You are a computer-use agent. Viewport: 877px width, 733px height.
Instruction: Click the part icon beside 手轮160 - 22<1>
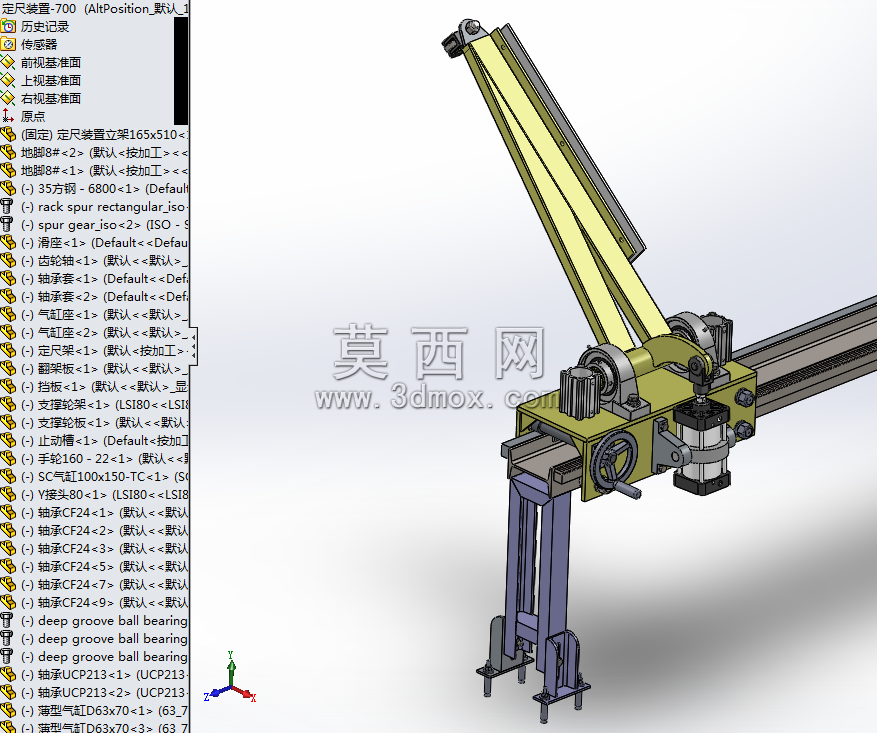click(x=8, y=458)
